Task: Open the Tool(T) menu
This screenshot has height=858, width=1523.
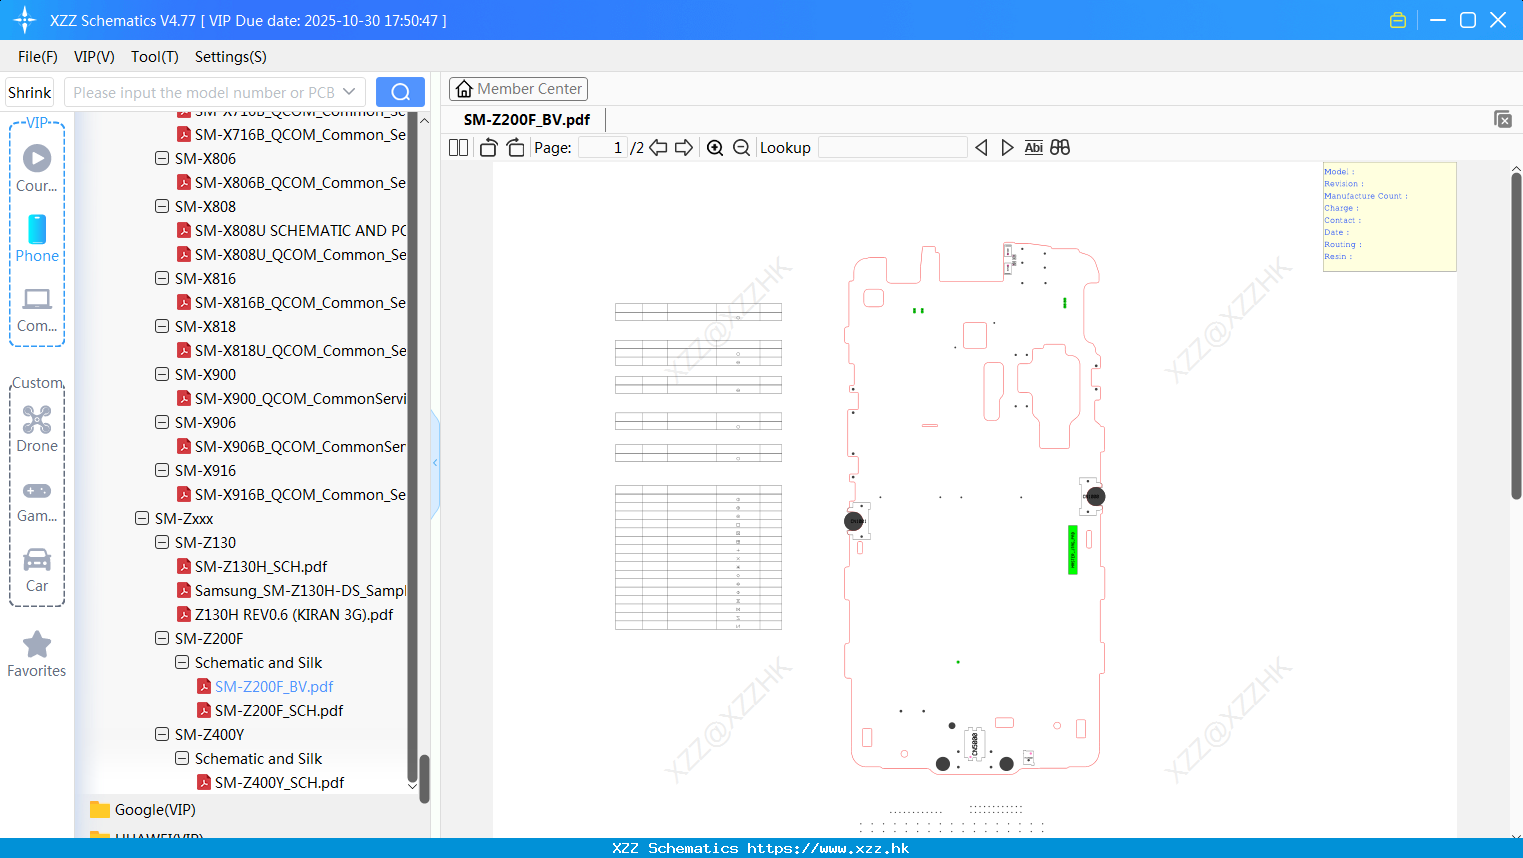Action: (155, 57)
